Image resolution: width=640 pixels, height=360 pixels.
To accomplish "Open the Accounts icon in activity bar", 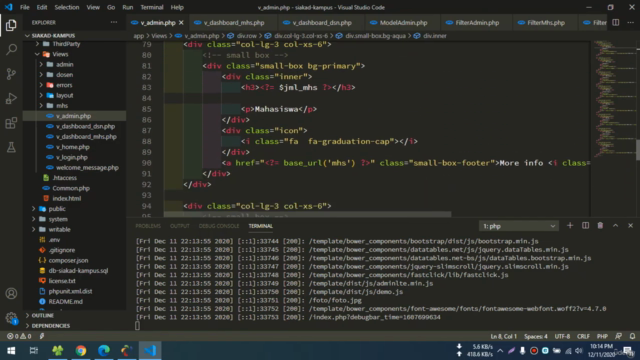I will [x=11, y=293].
